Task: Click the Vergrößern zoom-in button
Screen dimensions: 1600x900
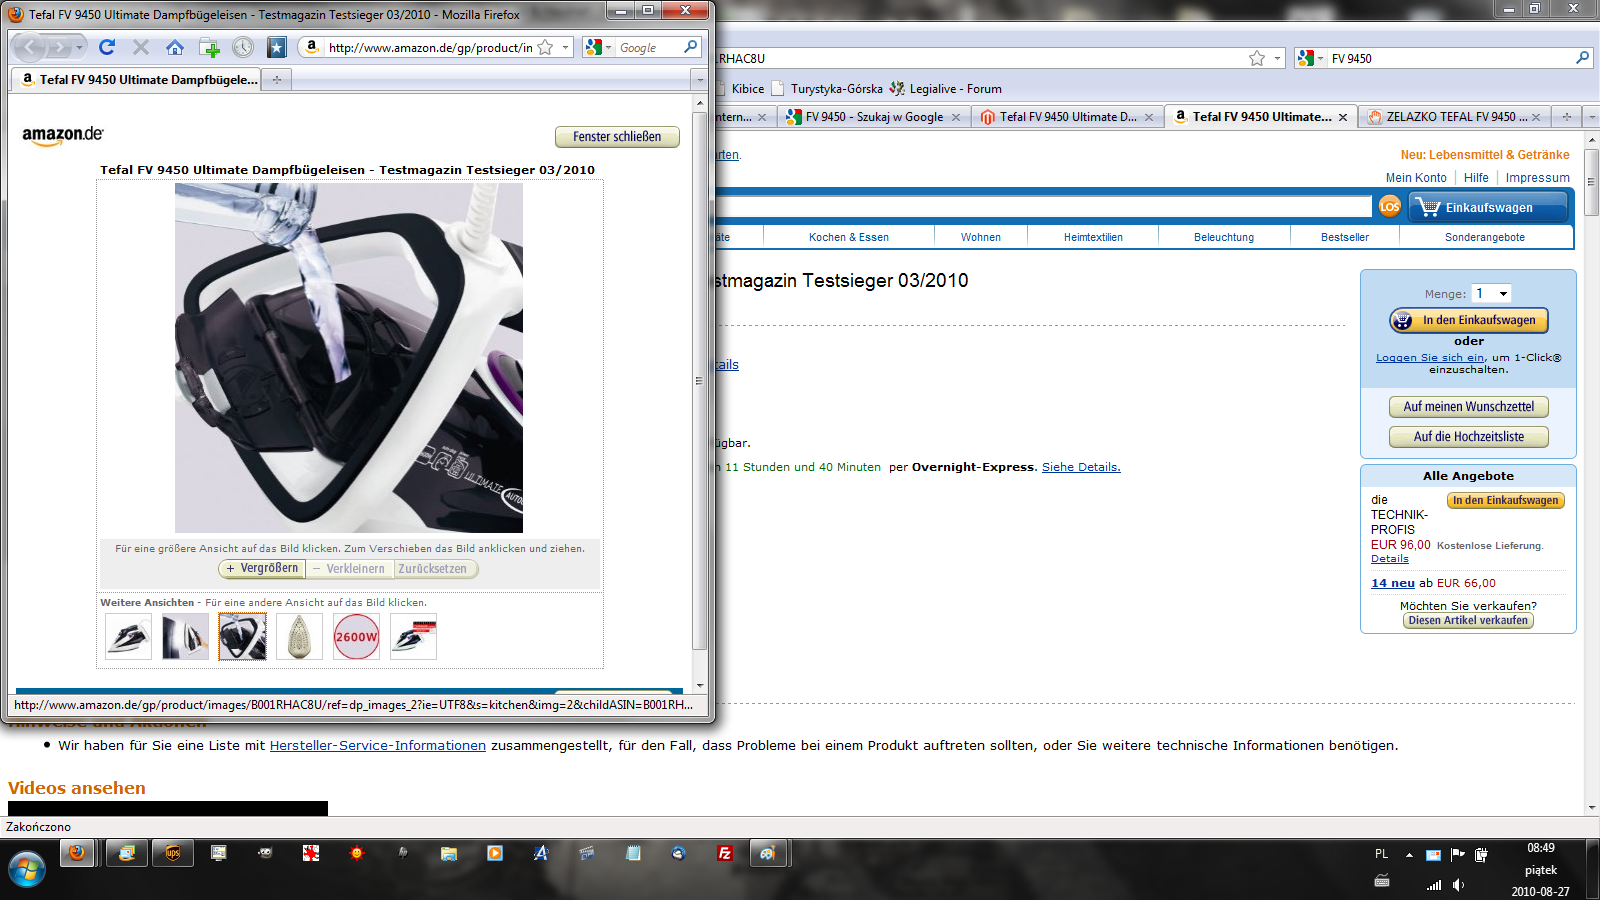Action: point(261,568)
